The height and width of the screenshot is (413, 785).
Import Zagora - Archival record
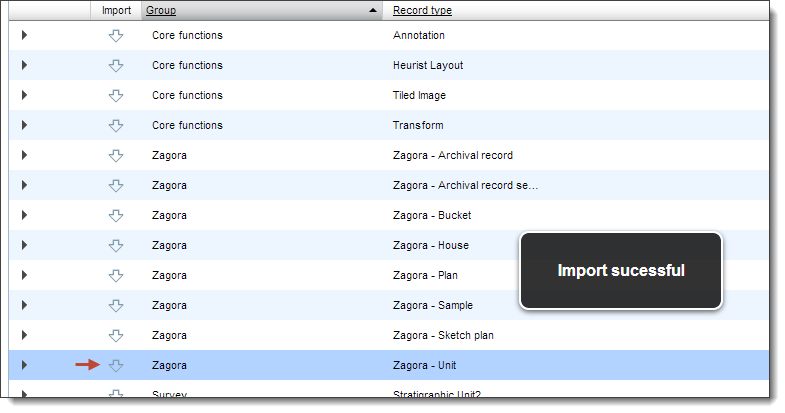click(x=116, y=156)
